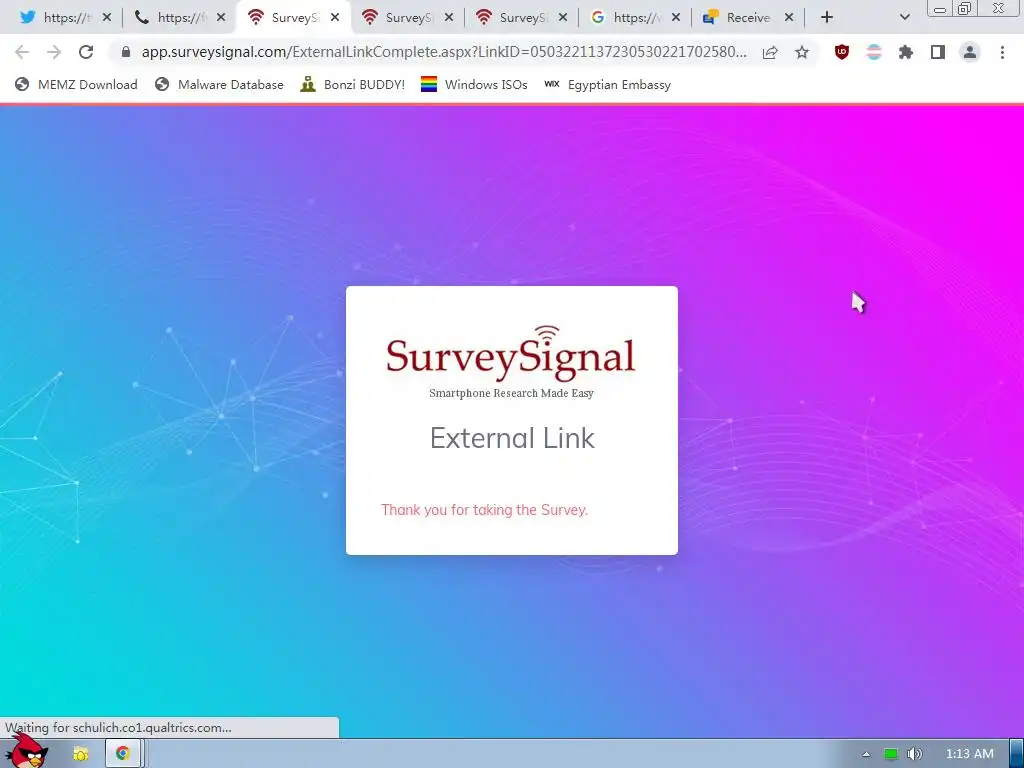The width and height of the screenshot is (1024, 768).
Task: Open a new browser tab
Action: [x=827, y=18]
